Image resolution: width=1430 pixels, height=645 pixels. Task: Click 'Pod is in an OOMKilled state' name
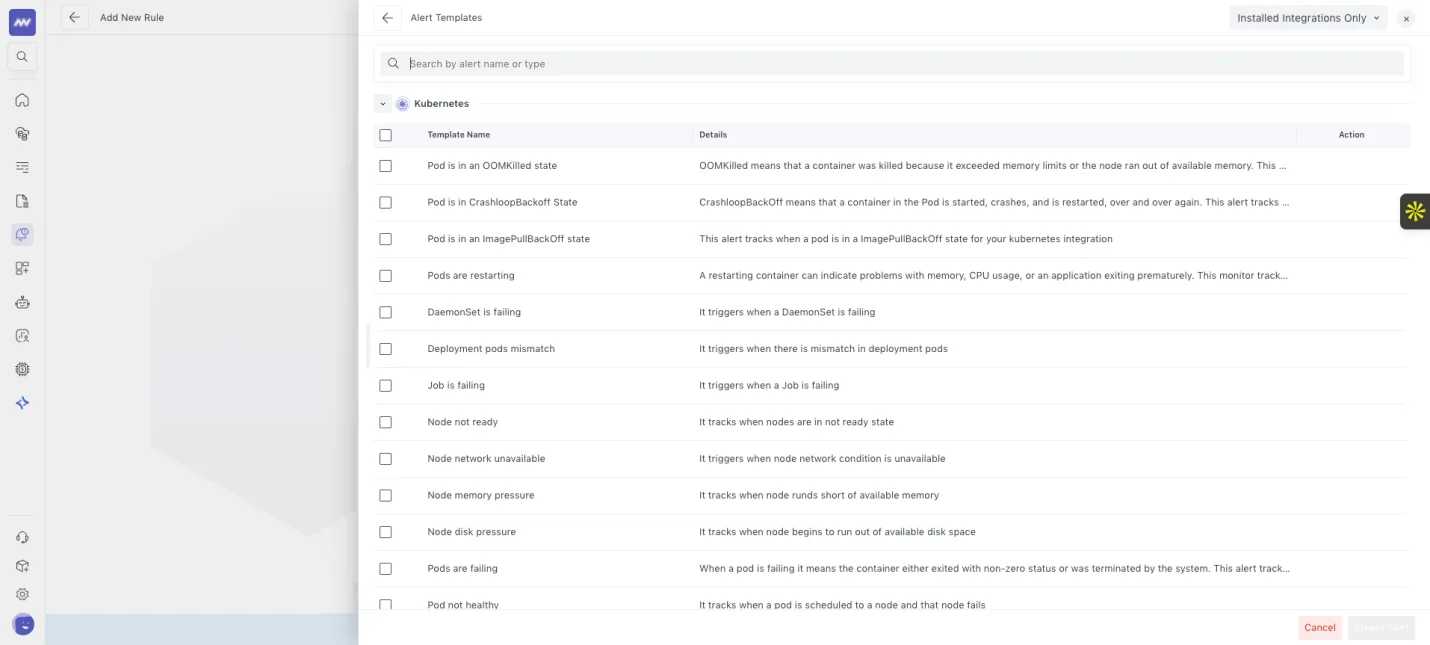(492, 166)
